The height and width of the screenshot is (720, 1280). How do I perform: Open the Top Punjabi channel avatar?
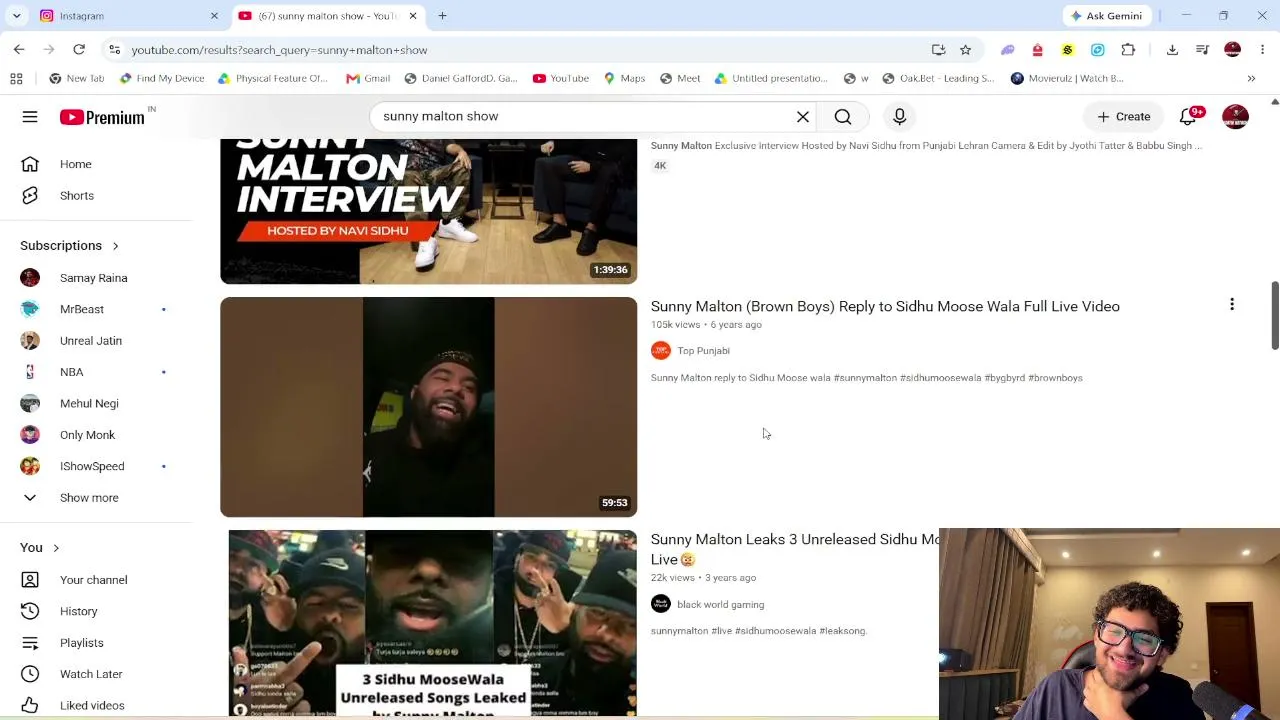click(x=660, y=351)
